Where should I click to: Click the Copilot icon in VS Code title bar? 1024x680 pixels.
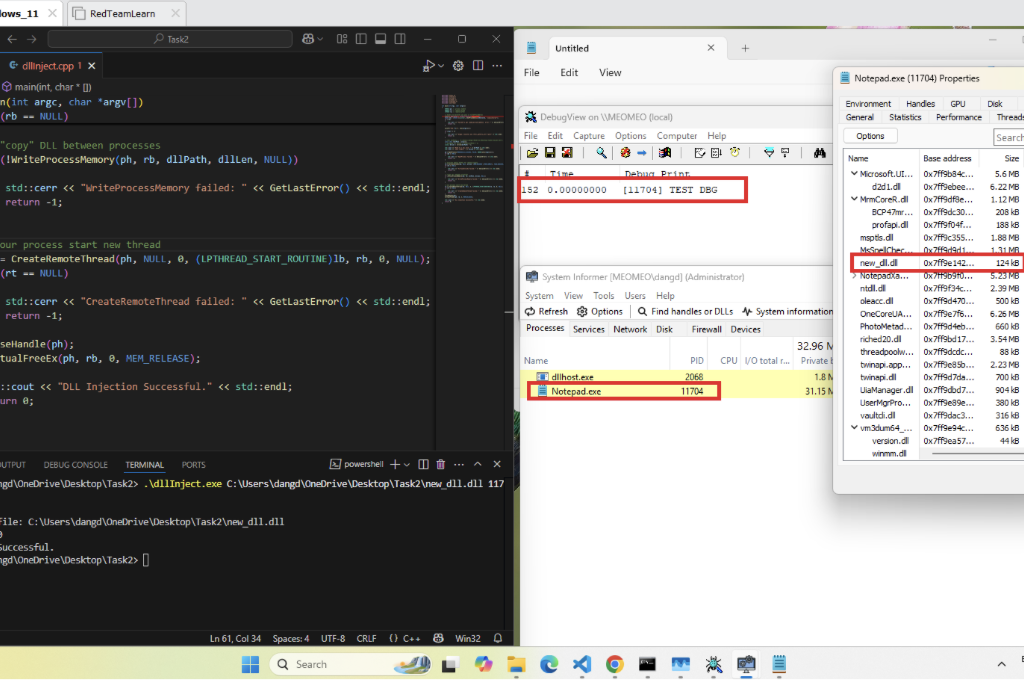pyautogui.click(x=307, y=39)
